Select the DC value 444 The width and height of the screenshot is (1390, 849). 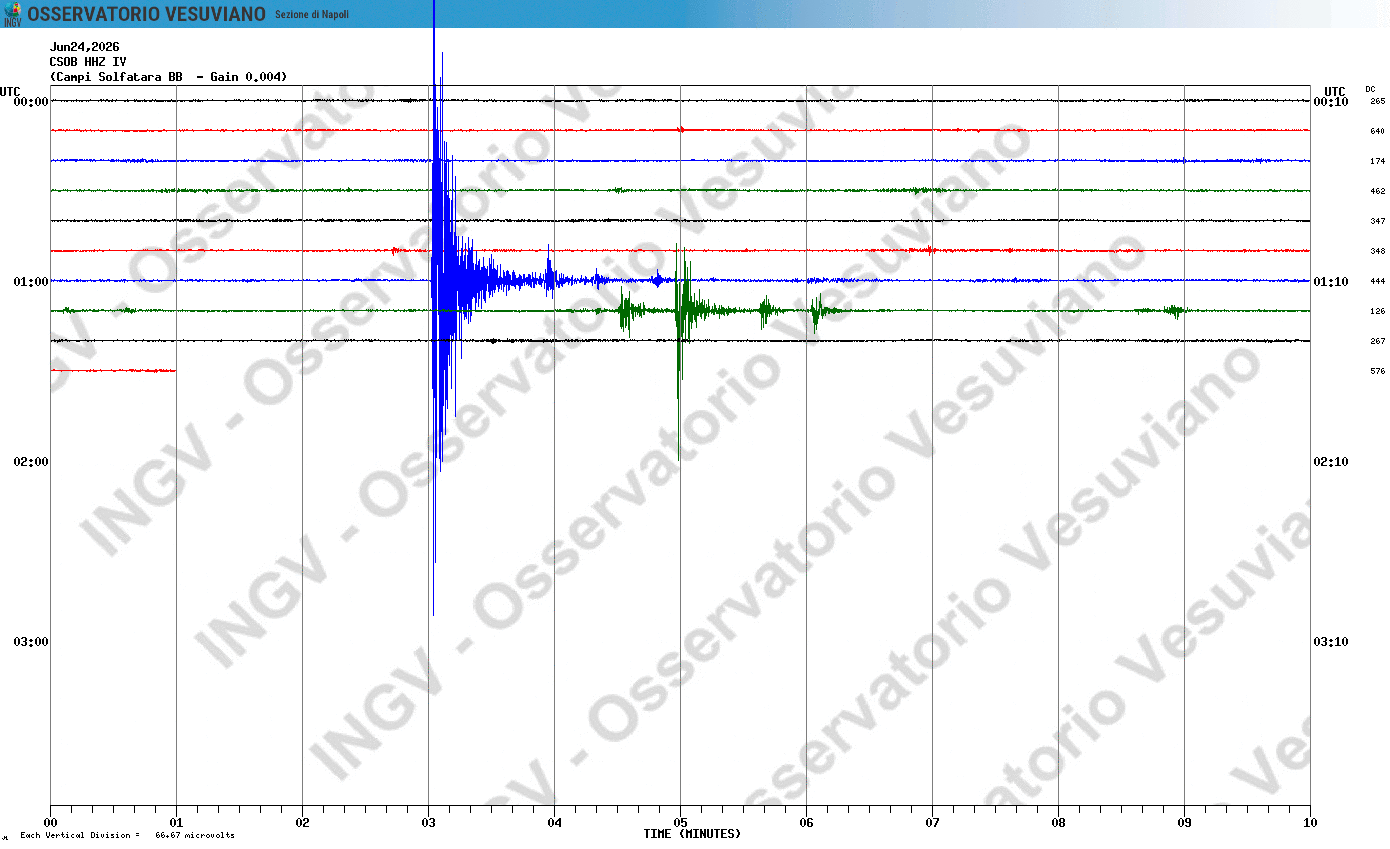click(1377, 281)
